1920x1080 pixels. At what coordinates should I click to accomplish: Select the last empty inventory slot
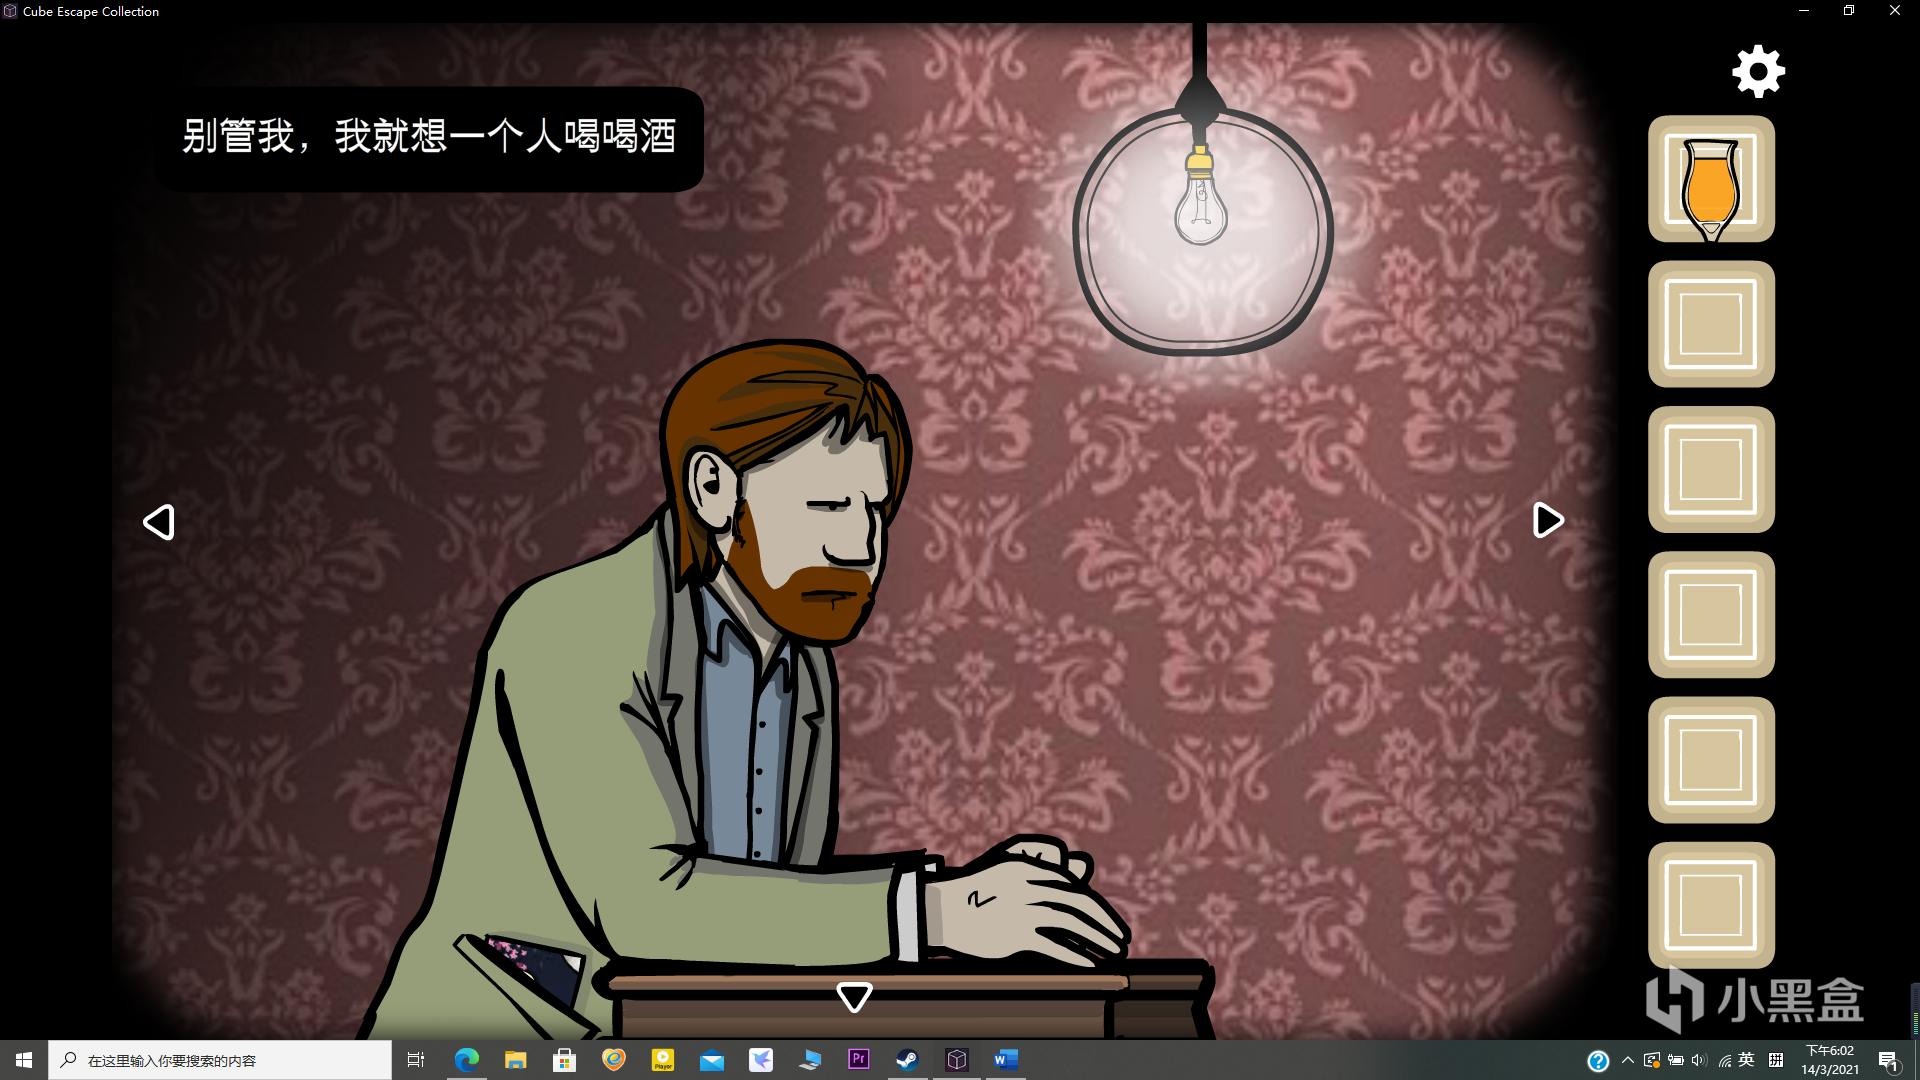tap(1711, 905)
